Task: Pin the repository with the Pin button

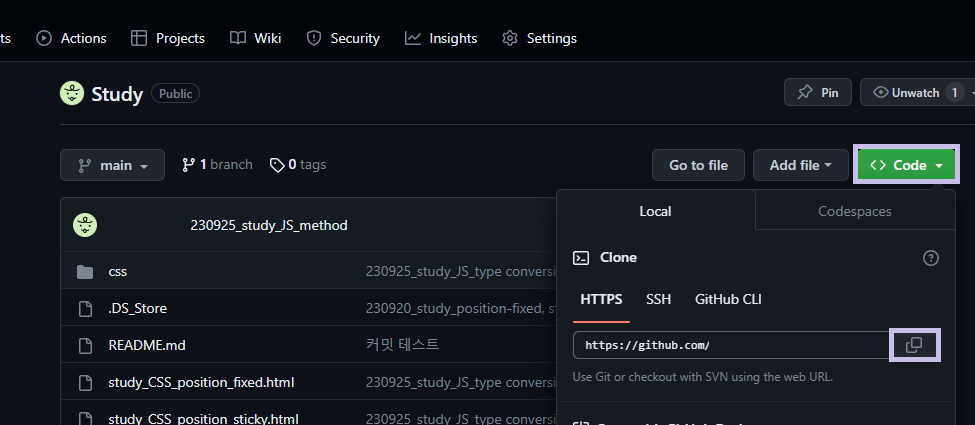Action: click(x=818, y=93)
